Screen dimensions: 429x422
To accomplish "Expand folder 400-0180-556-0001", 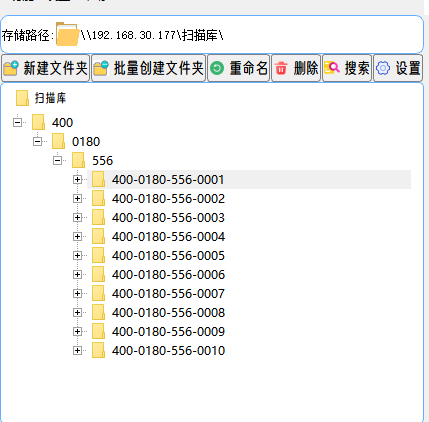I will pyautogui.click(x=77, y=180).
